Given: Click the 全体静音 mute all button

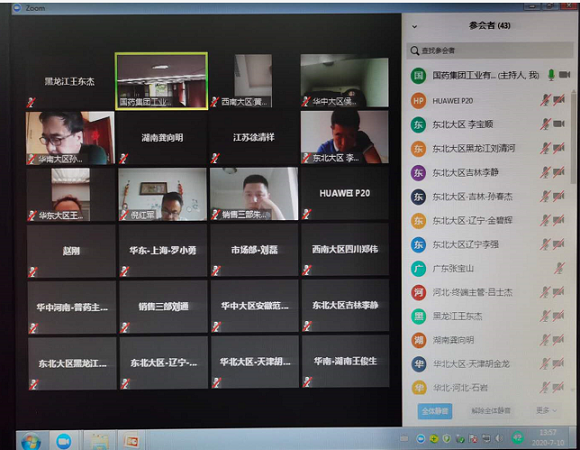Looking at the screenshot, I should 435,411.
